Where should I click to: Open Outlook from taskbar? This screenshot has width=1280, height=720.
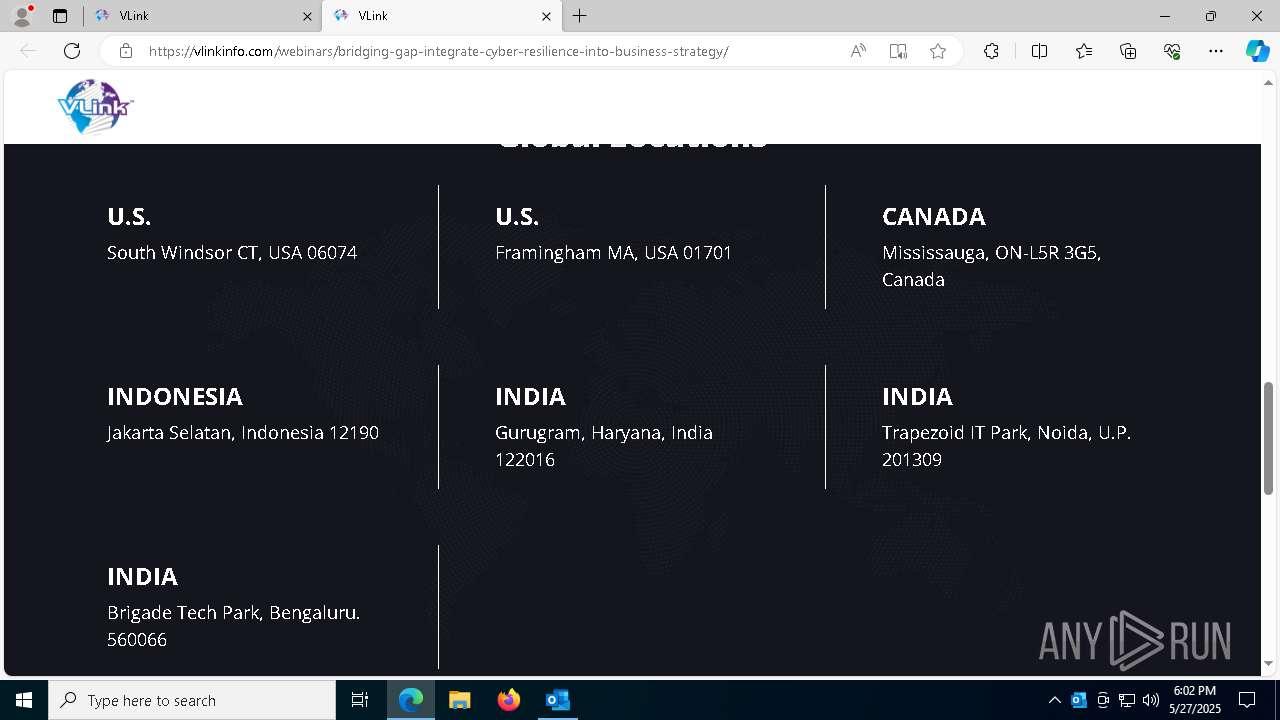[557, 700]
